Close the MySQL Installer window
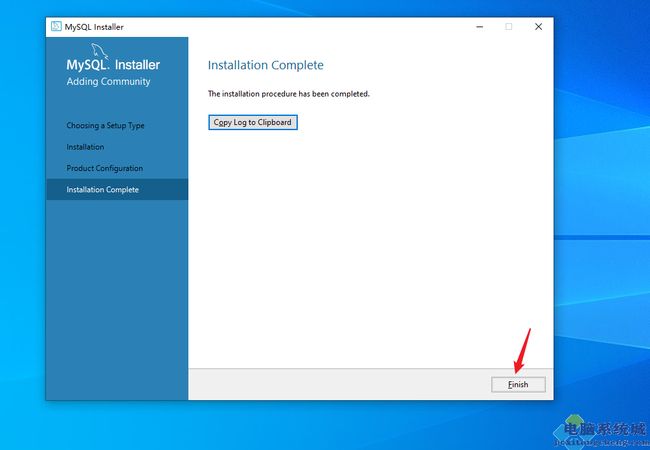 pos(538,27)
